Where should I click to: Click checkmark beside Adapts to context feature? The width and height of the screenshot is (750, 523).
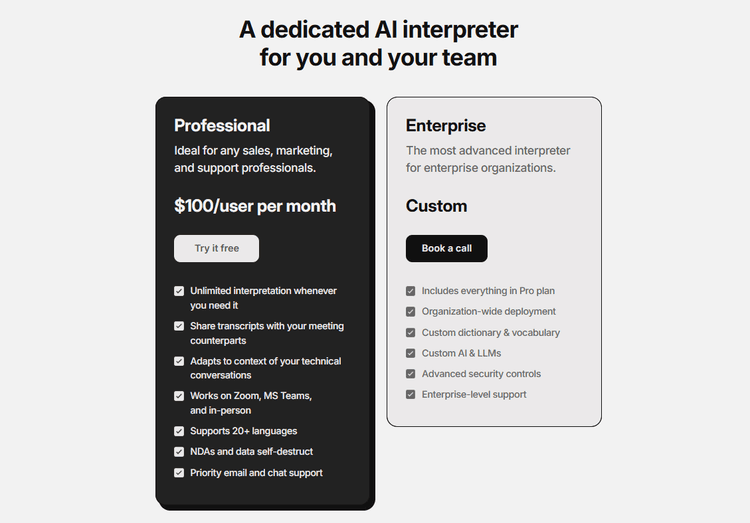(179, 361)
